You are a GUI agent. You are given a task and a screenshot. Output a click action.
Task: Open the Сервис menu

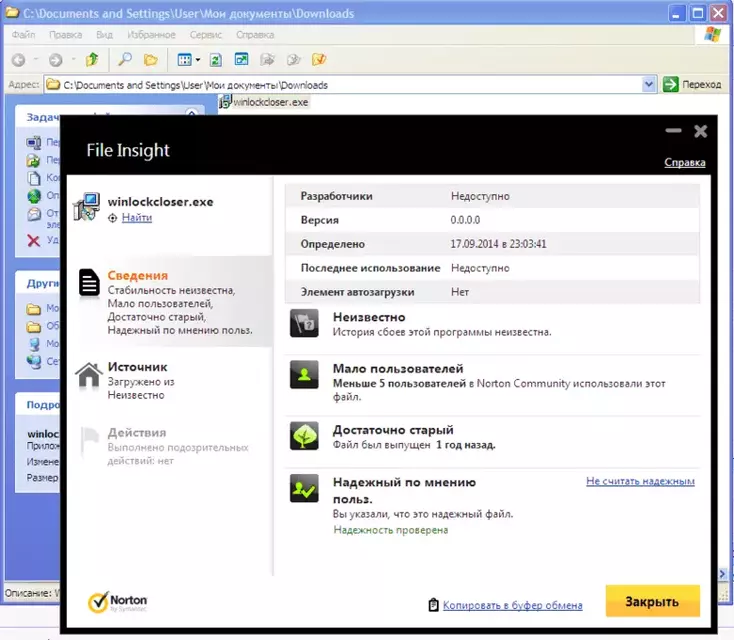(206, 35)
